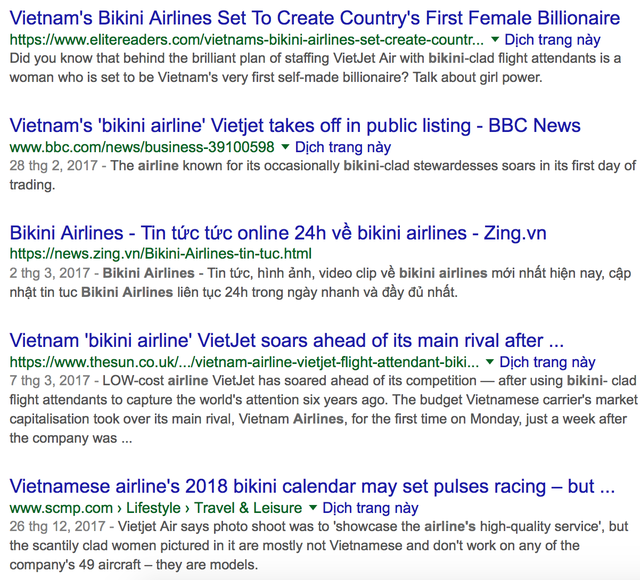Expand dropdown arrow beside elitereaders.com URL
Viewport: 640px width, 580px height.
(x=497, y=39)
